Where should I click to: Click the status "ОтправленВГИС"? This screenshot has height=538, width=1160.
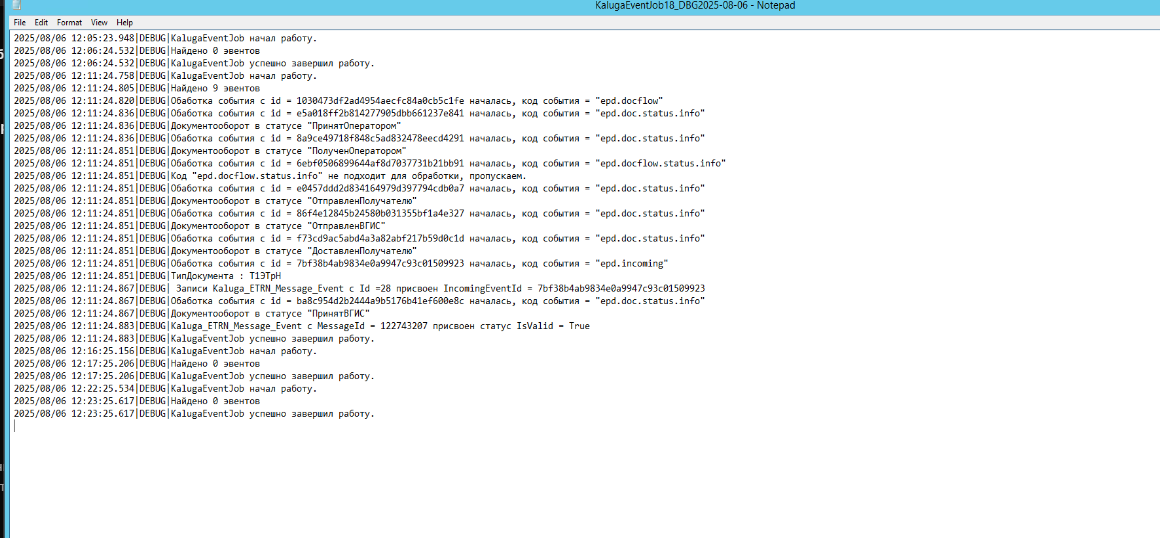pyautogui.click(x=345, y=226)
